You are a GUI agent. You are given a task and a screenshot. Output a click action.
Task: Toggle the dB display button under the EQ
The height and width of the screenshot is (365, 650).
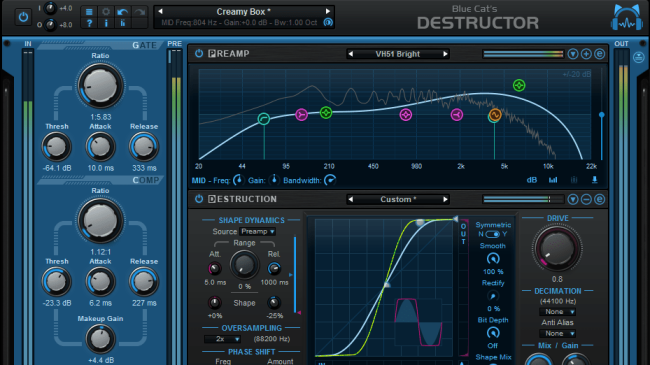(x=531, y=180)
